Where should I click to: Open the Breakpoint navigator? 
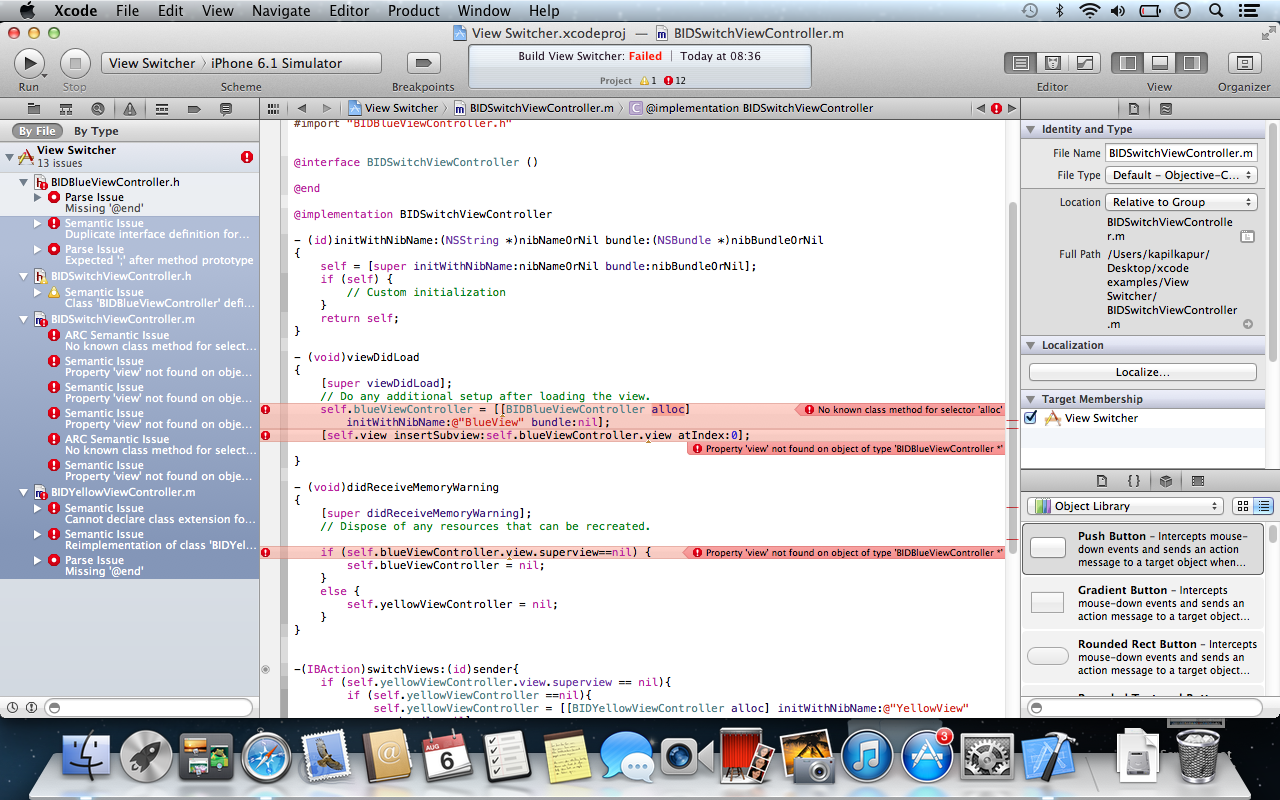(x=194, y=108)
